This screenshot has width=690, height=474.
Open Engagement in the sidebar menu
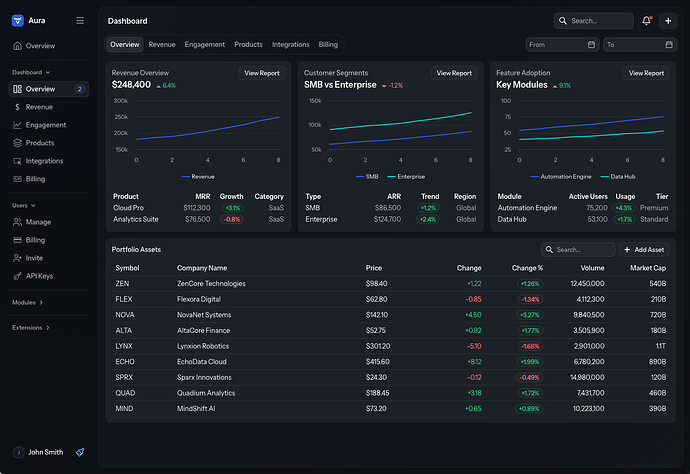[46, 125]
